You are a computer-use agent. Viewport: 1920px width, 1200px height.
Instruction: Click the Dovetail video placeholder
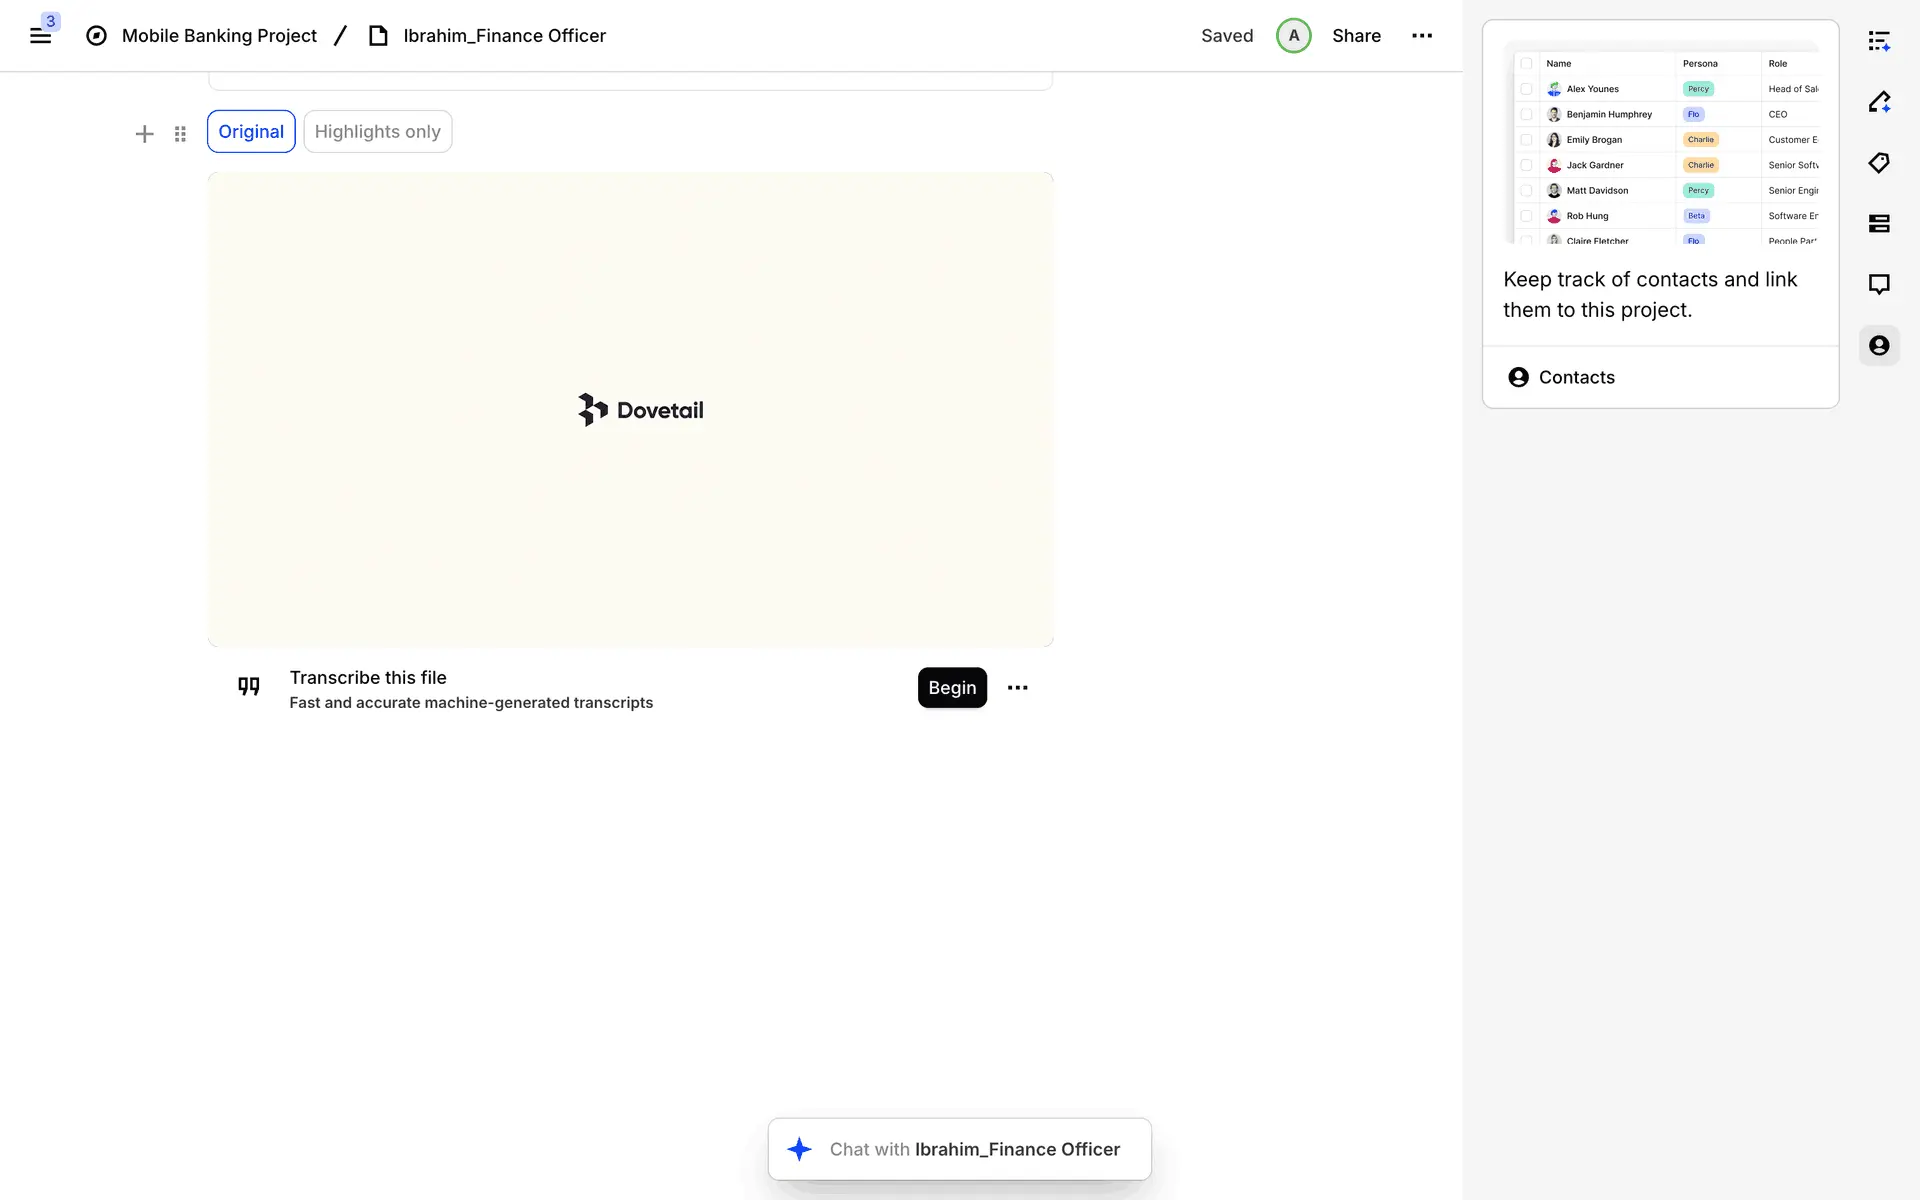tap(630, 410)
